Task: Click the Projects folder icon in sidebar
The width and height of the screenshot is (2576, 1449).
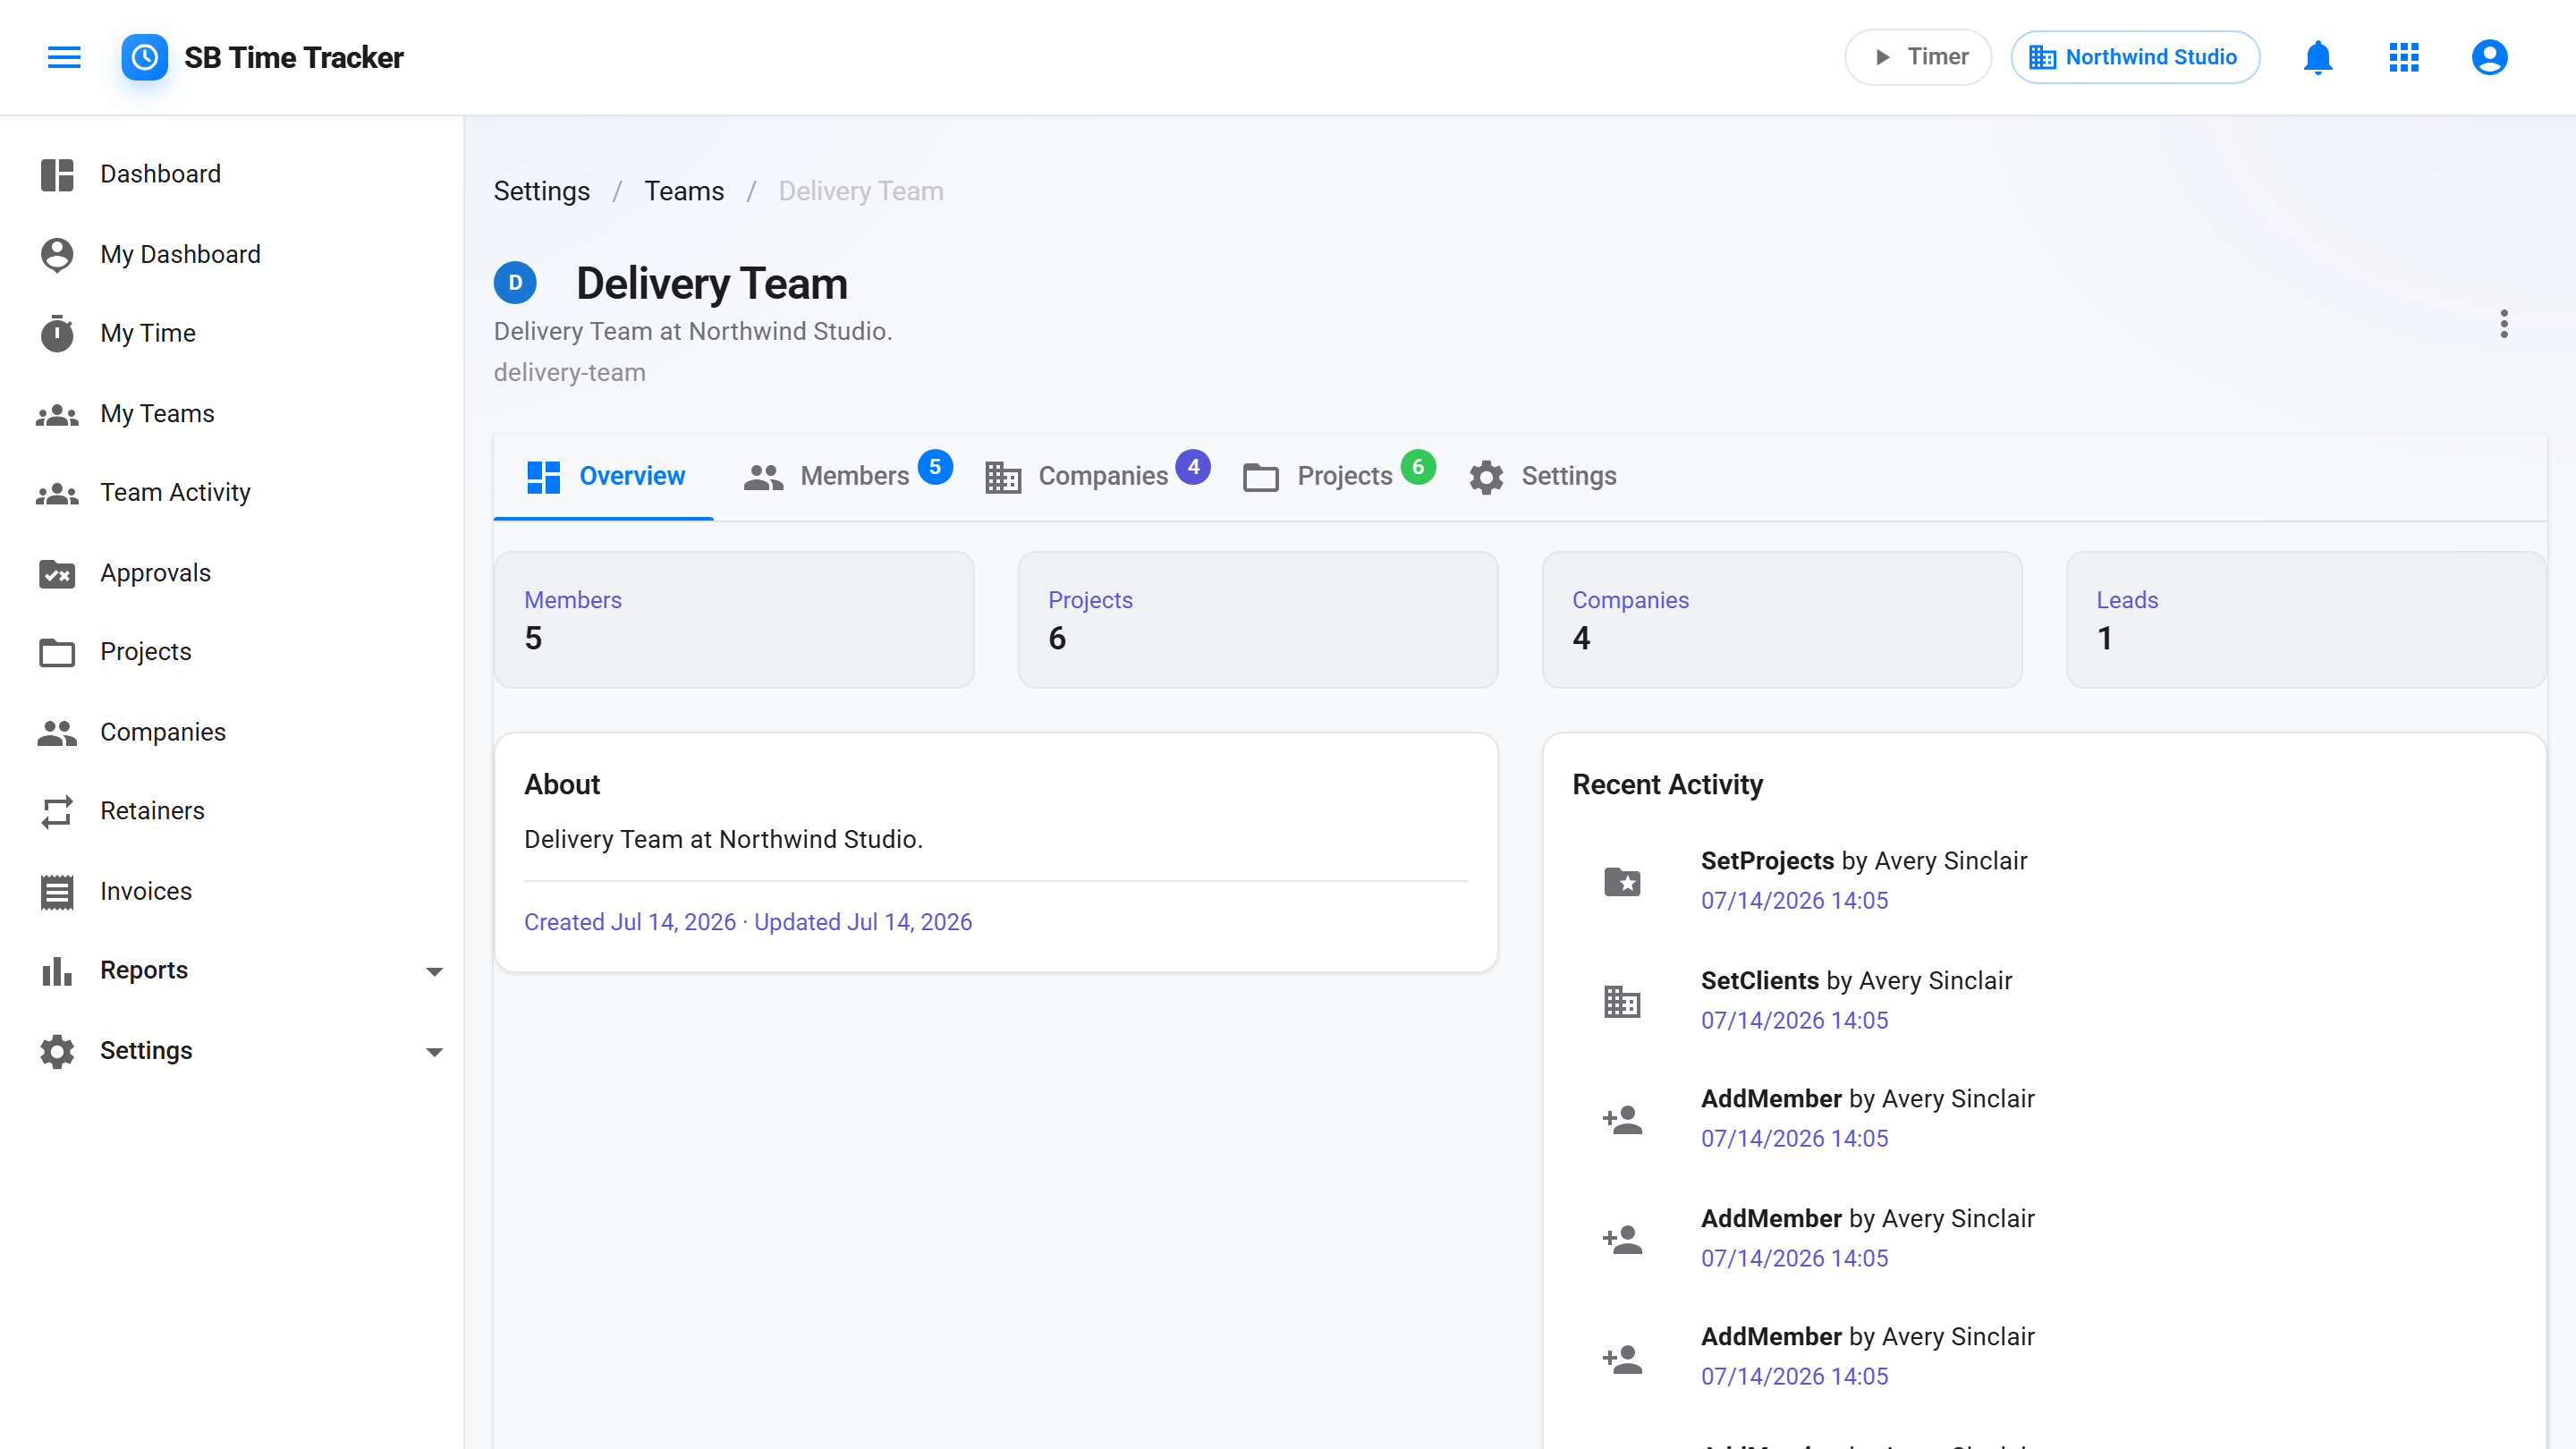Action: (57, 652)
